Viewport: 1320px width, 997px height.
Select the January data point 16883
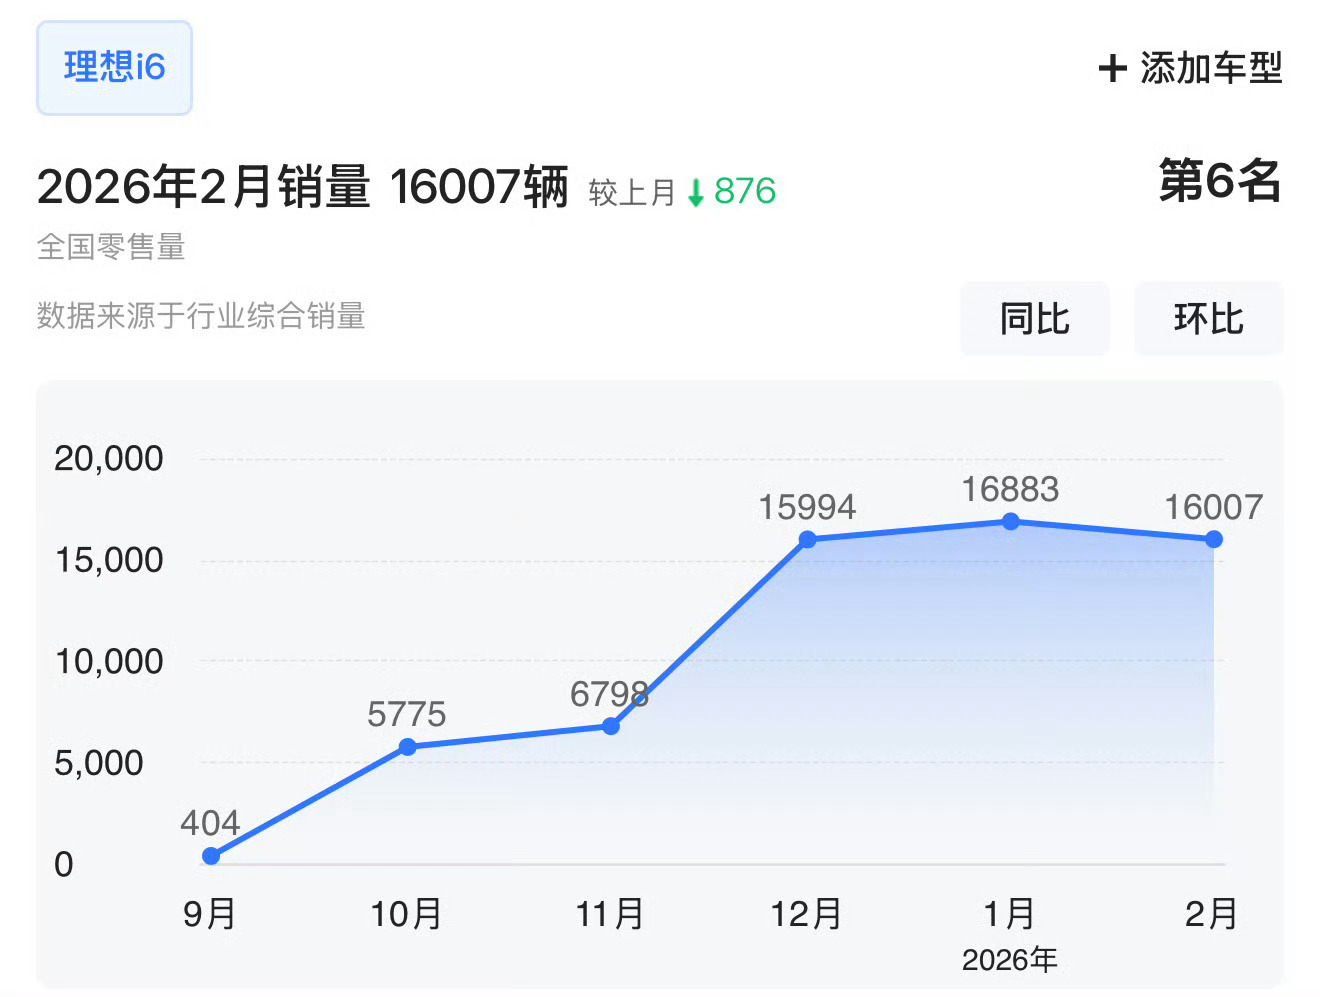(1011, 522)
